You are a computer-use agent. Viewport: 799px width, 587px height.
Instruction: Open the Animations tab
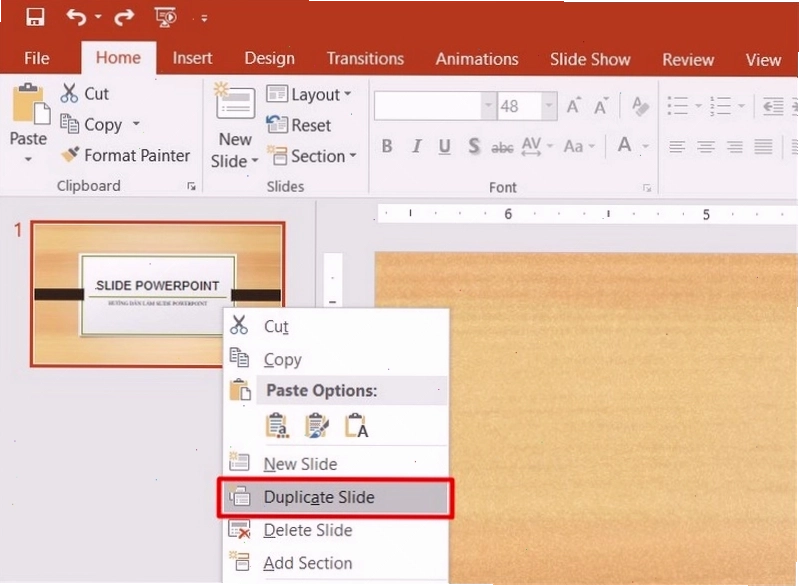click(476, 59)
